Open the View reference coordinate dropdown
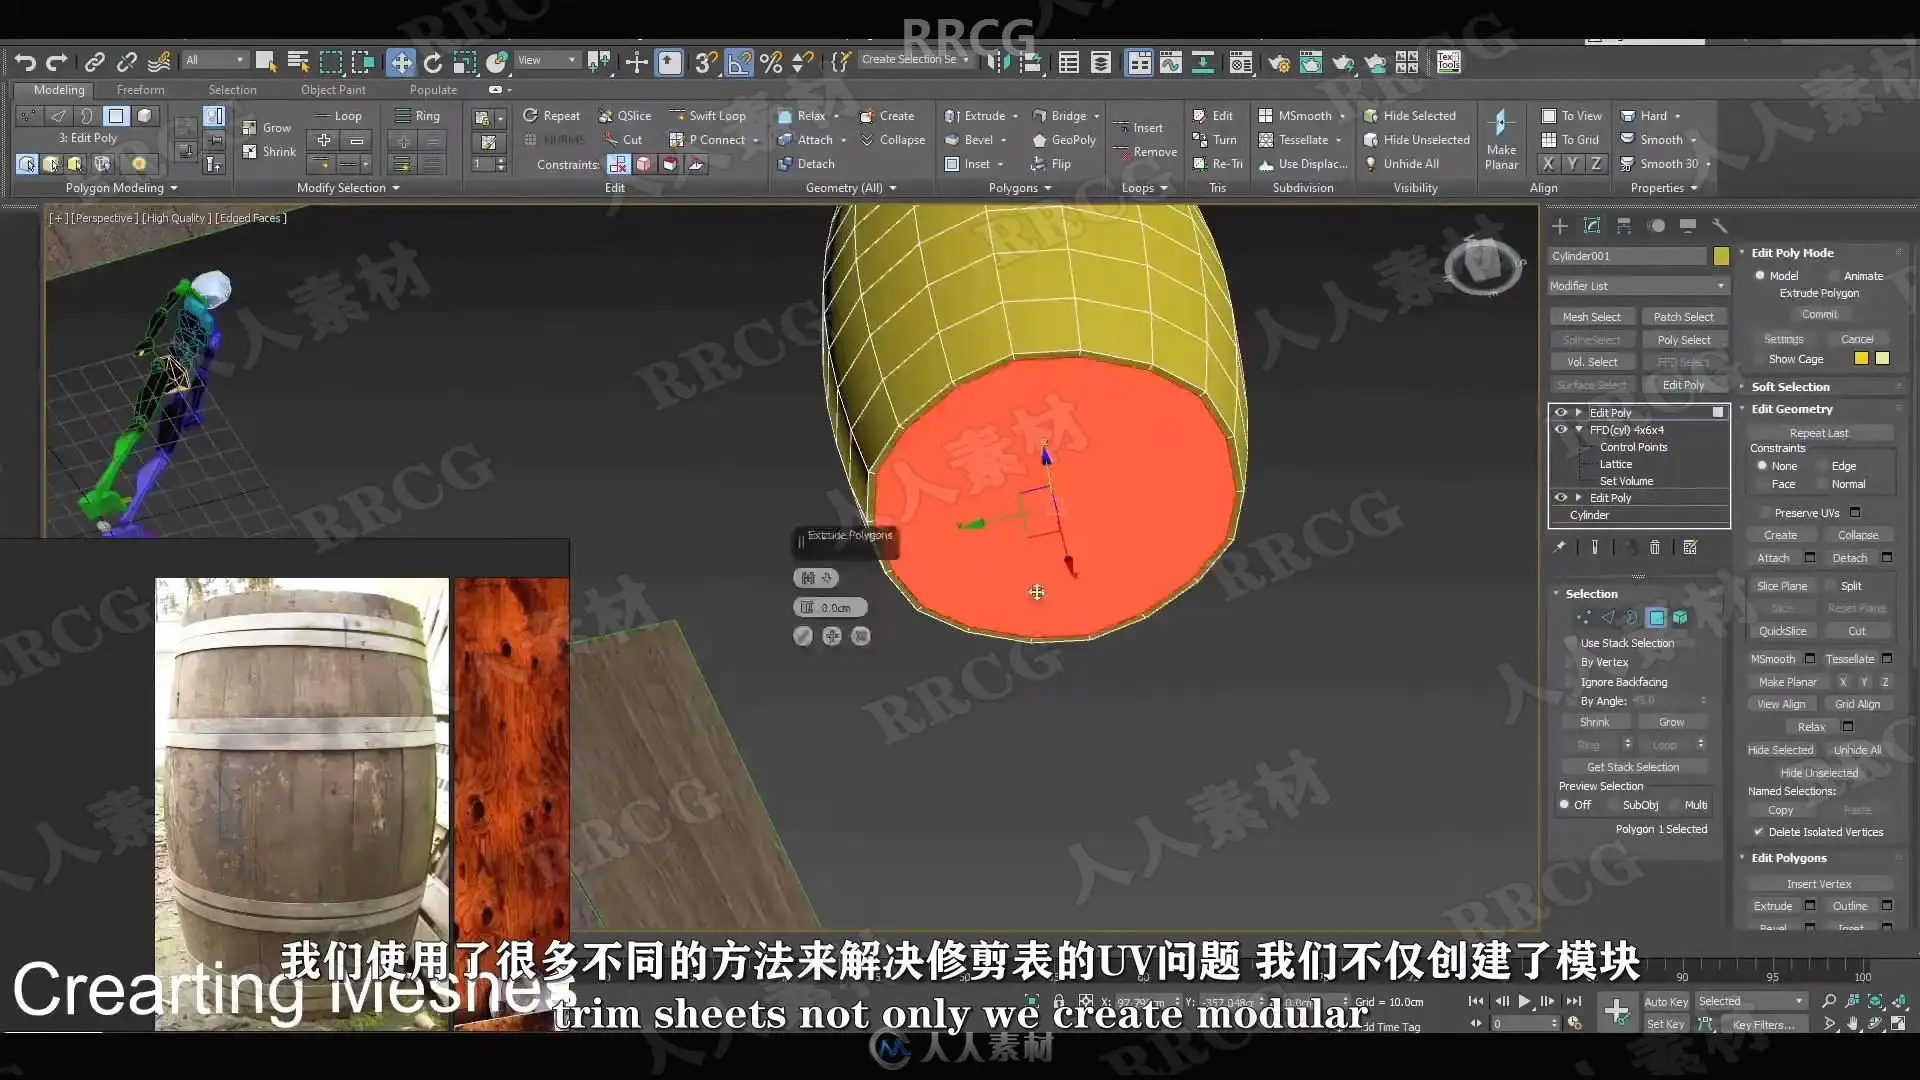1920x1080 pixels. 546,60
